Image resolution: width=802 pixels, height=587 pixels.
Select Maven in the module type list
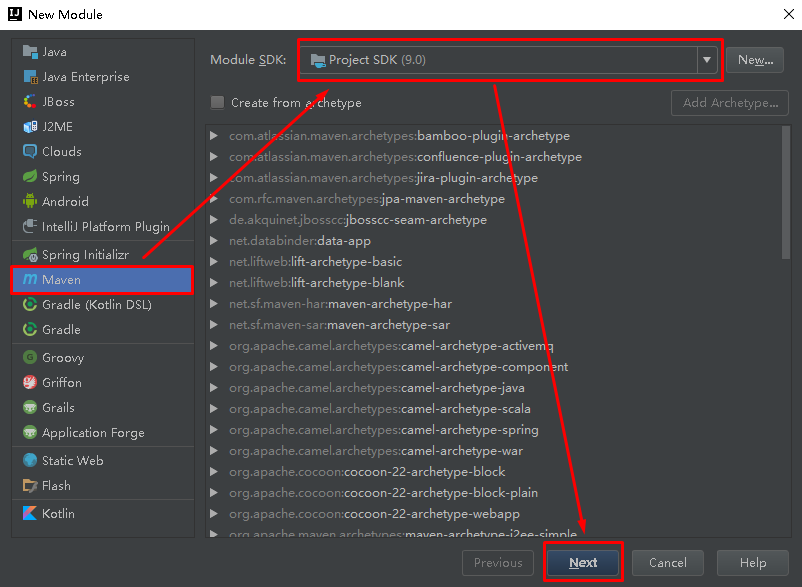102,280
